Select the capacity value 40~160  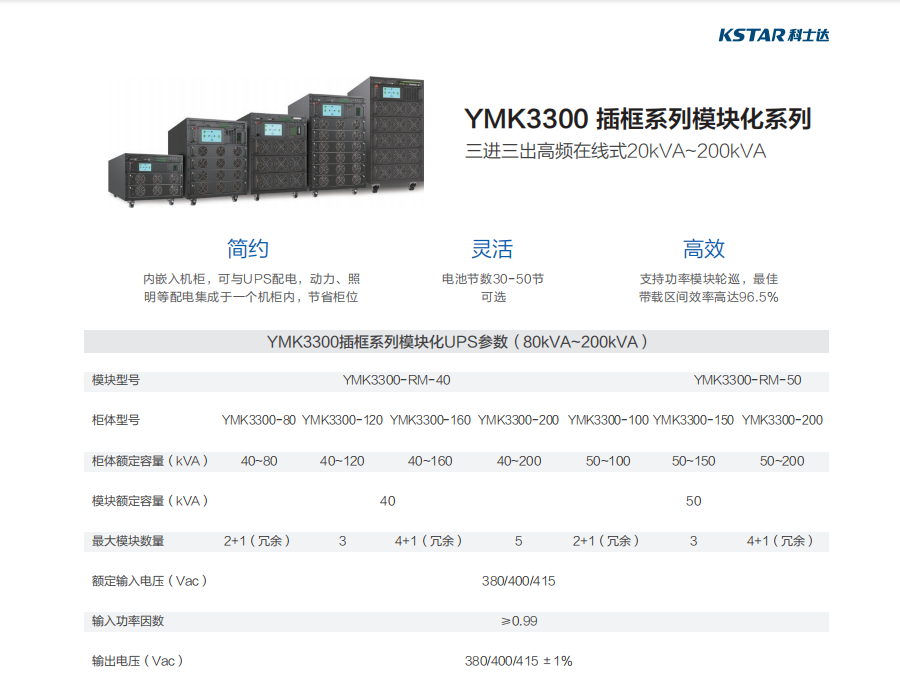point(430,461)
